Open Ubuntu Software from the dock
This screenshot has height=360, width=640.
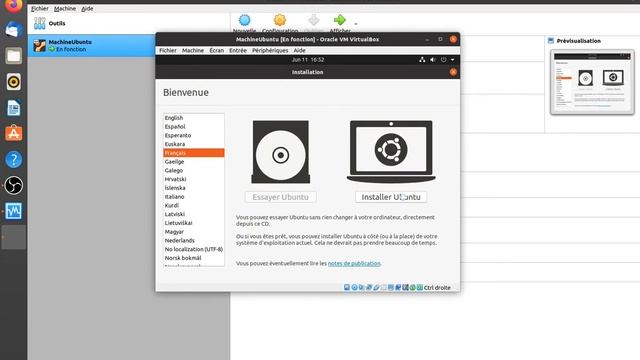point(13,133)
